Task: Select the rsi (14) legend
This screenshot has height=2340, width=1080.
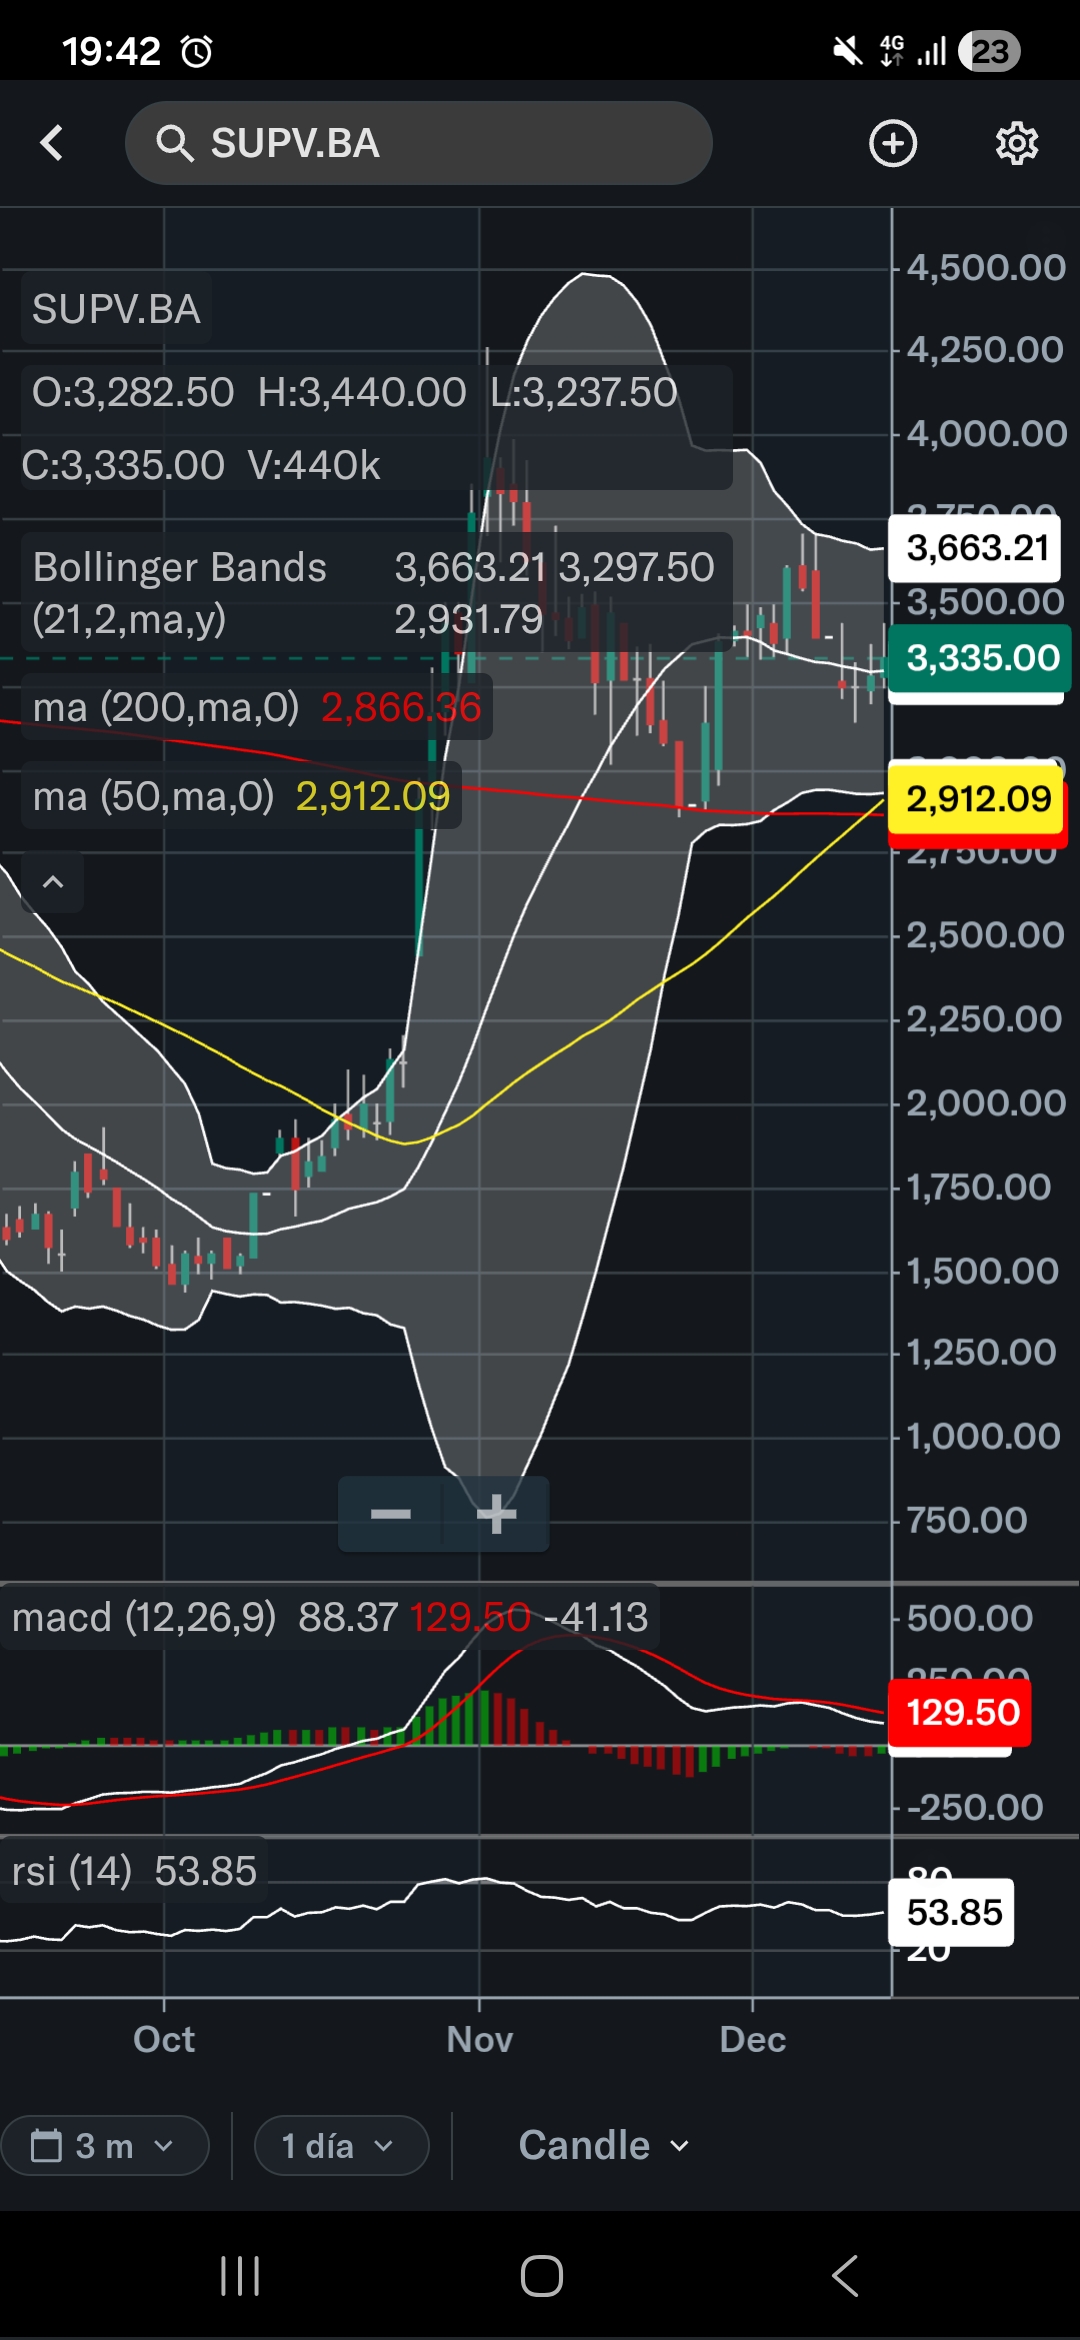Action: 134,1871
